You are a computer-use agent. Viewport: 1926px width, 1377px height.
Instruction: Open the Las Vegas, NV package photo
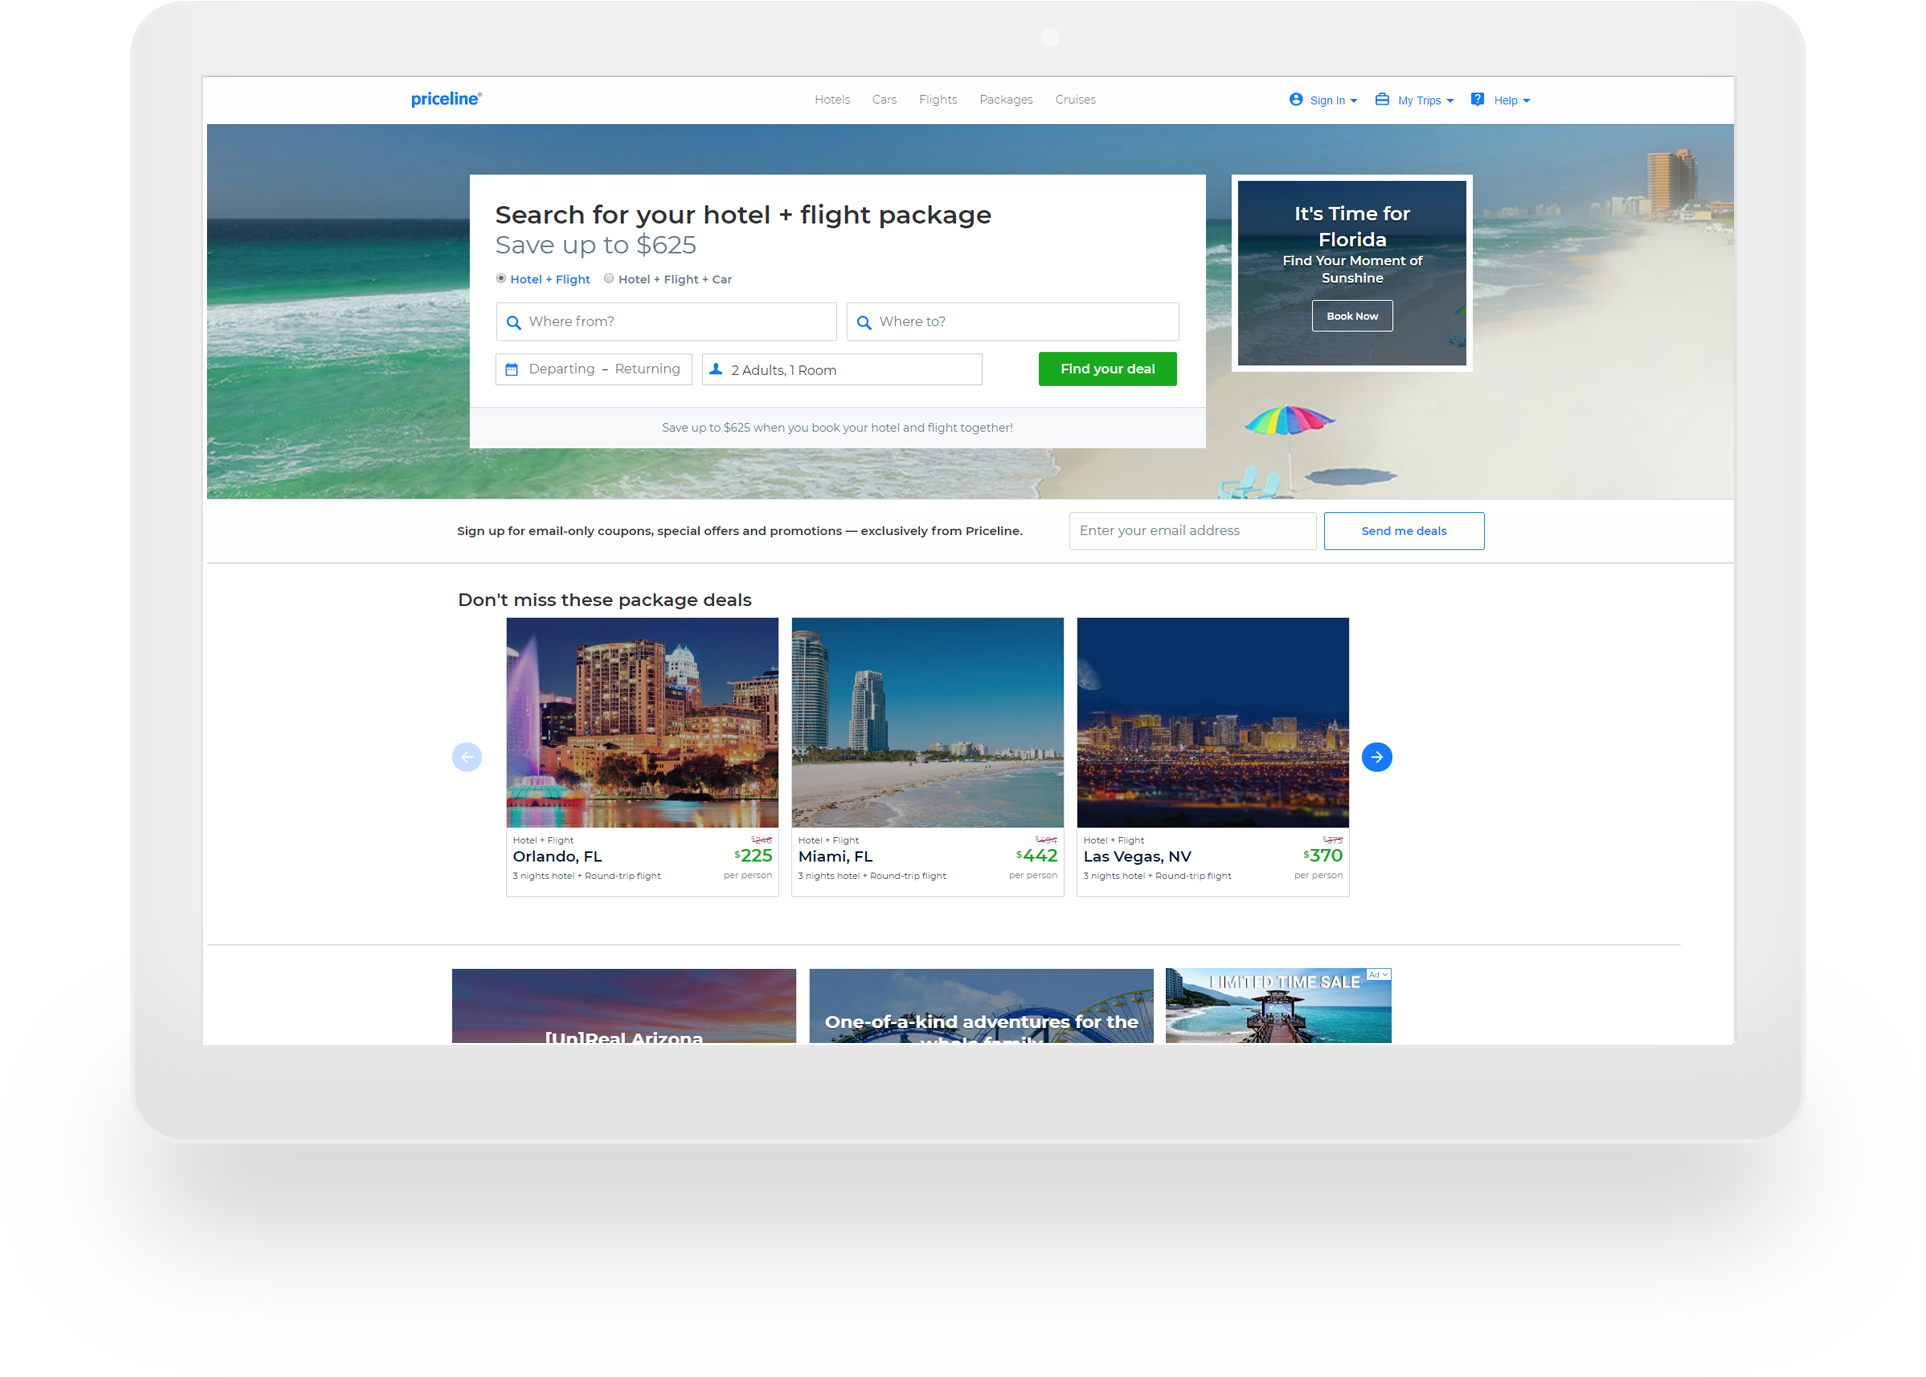click(x=1213, y=722)
